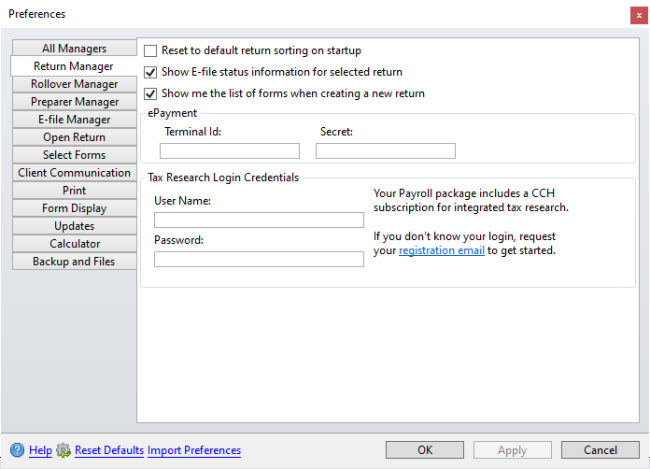
Task: Click the blue Help question mark icon
Action: 17,450
